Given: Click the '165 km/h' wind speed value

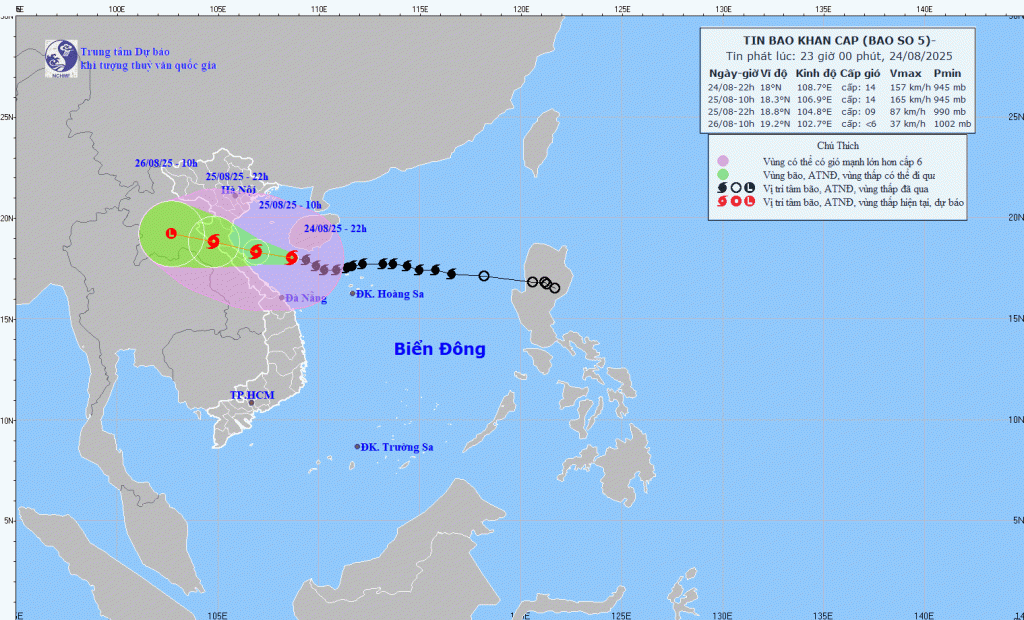Looking at the screenshot, I should pyautogui.click(x=910, y=99).
